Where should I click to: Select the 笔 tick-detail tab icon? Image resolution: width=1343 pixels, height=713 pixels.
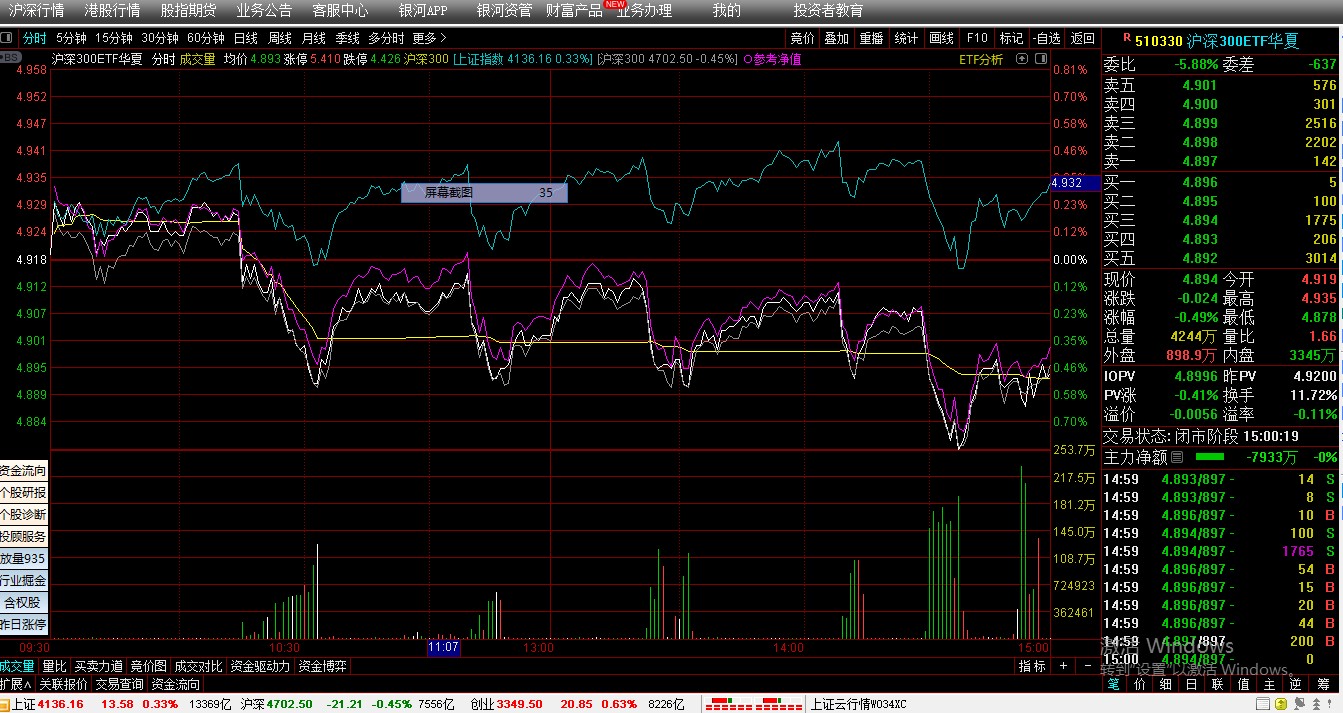click(x=1113, y=685)
